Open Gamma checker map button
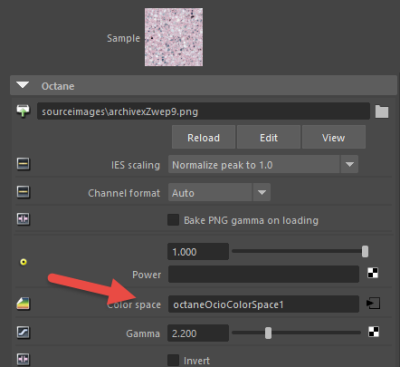Viewport: 400px width, 367px height. pos(374,332)
